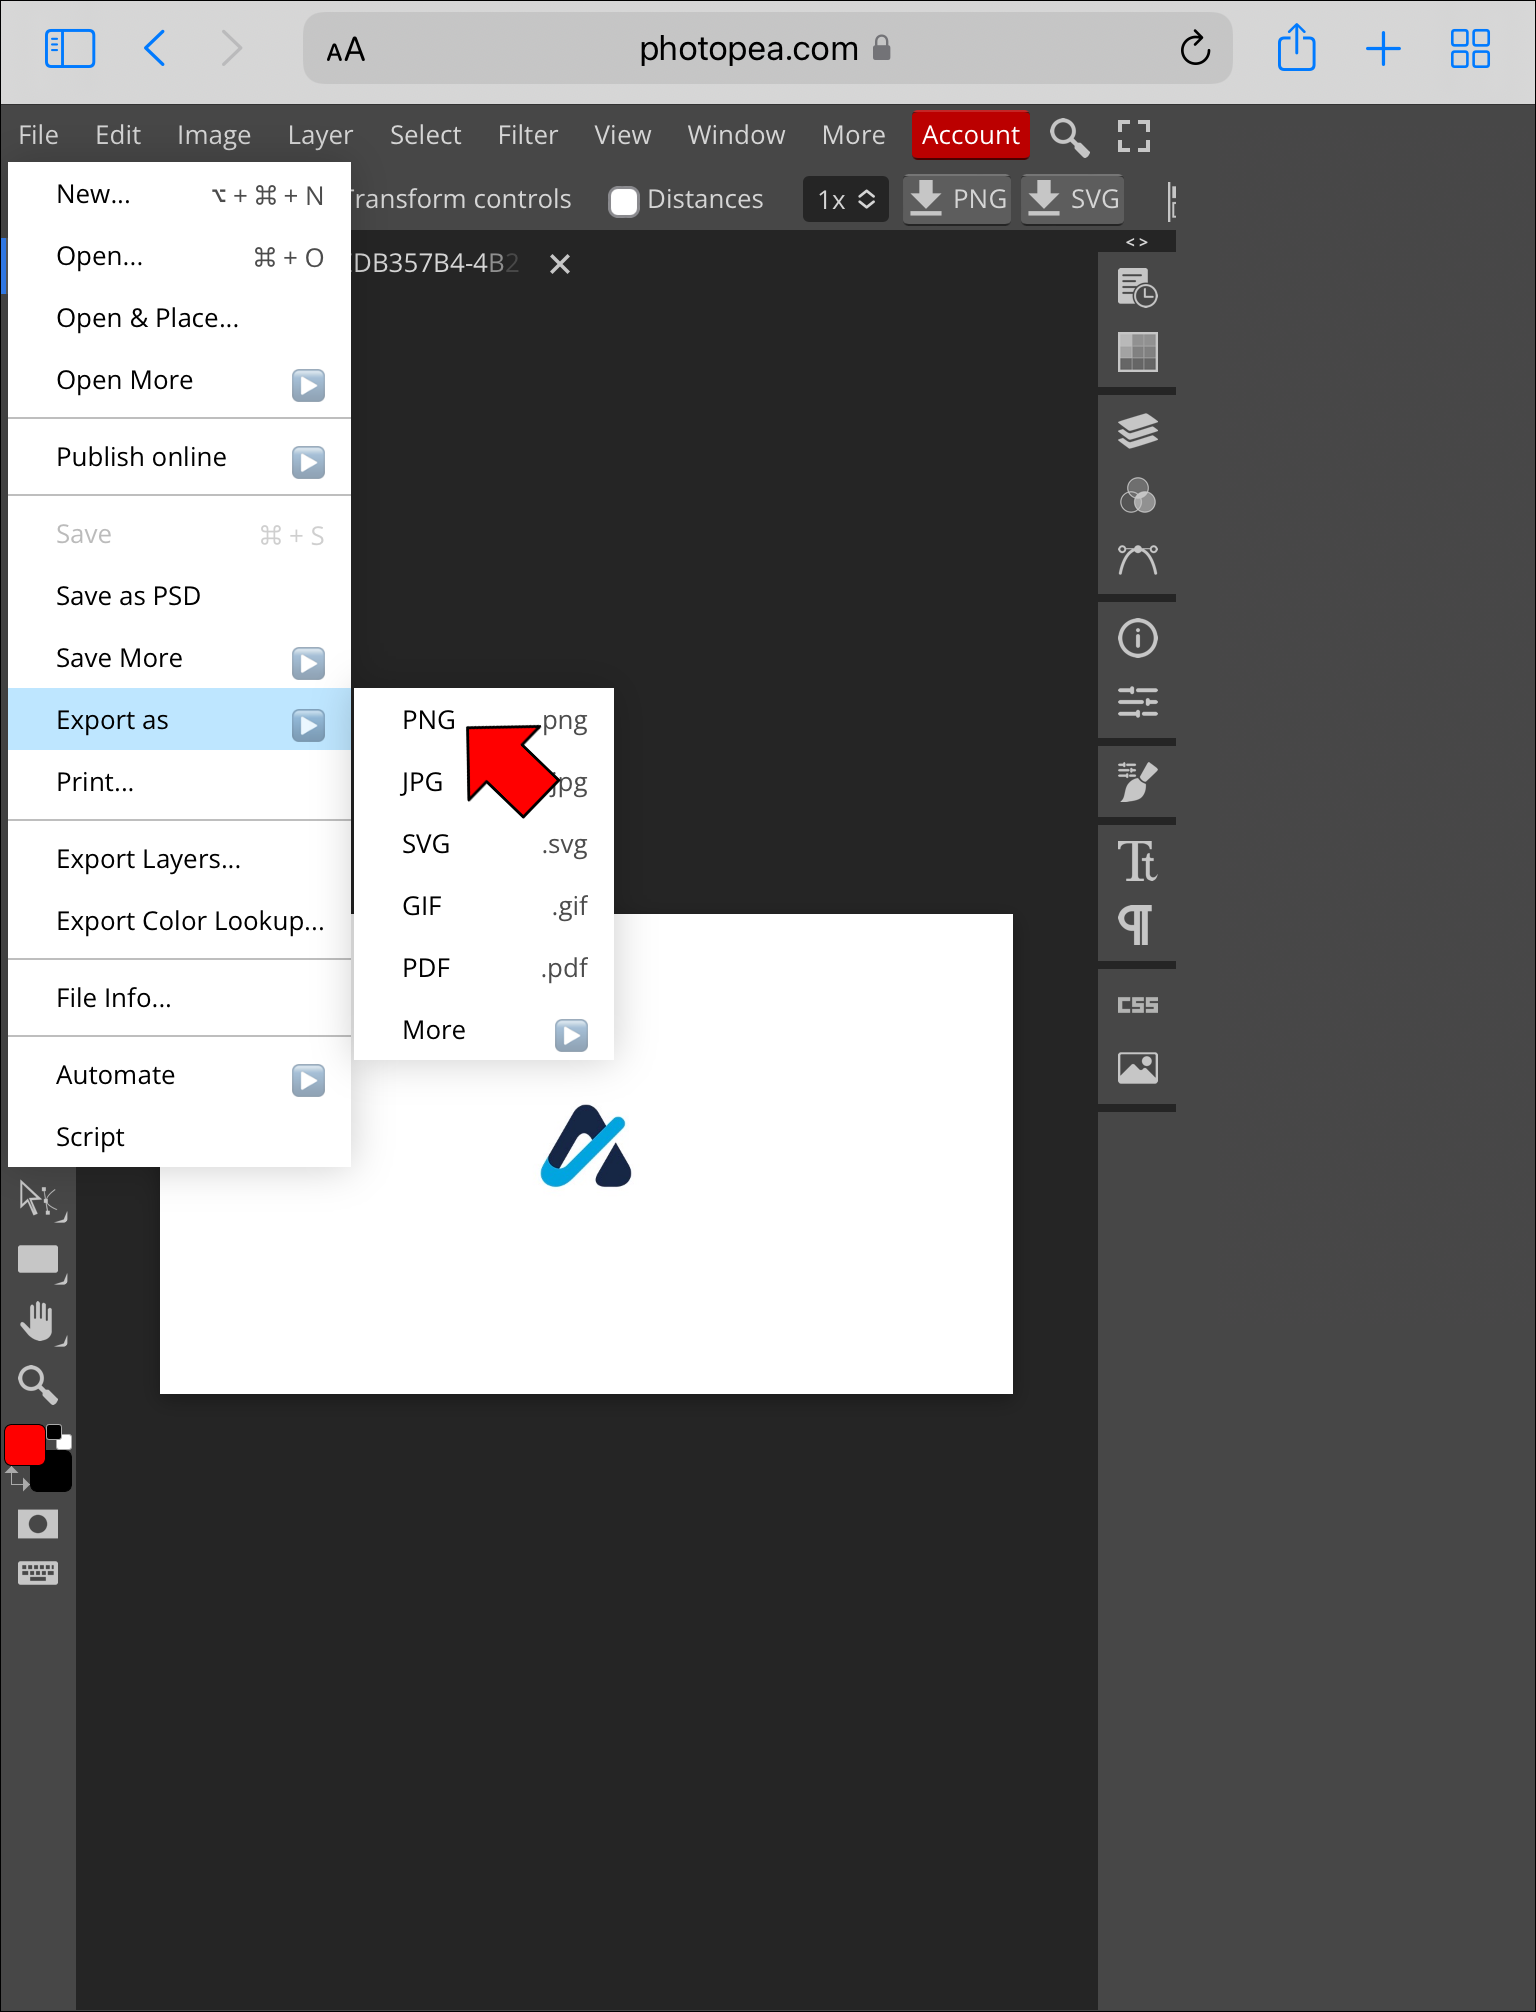The height and width of the screenshot is (2012, 1536).
Task: Click the red Account button
Action: coord(971,135)
